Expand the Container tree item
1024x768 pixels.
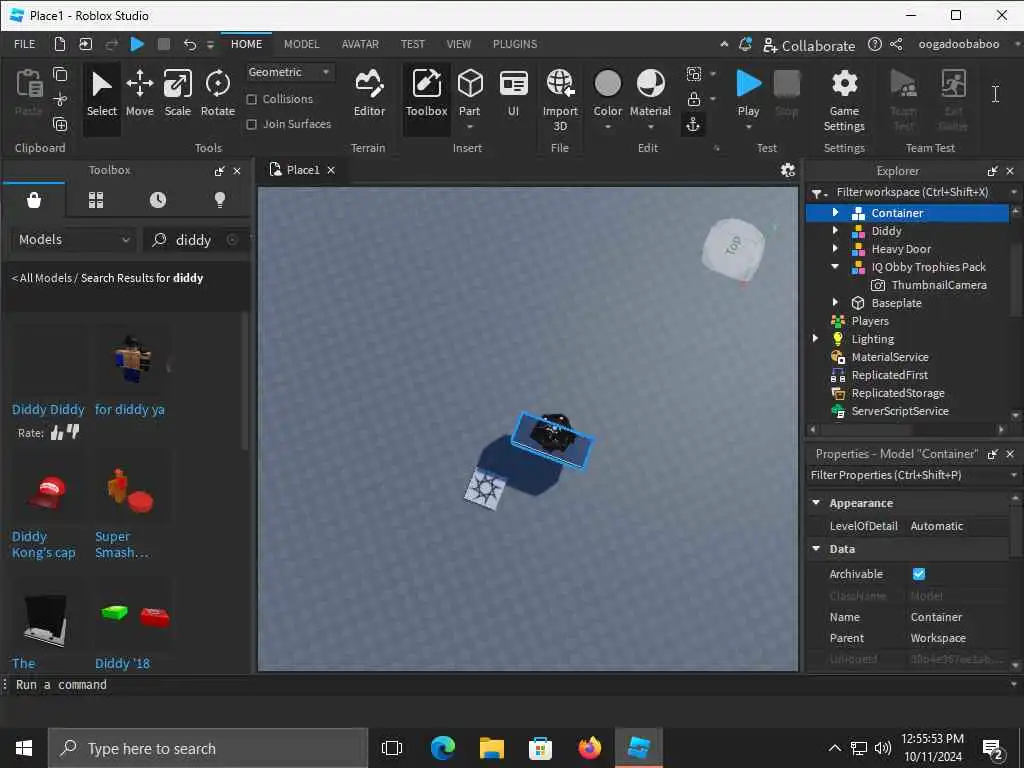(x=835, y=212)
